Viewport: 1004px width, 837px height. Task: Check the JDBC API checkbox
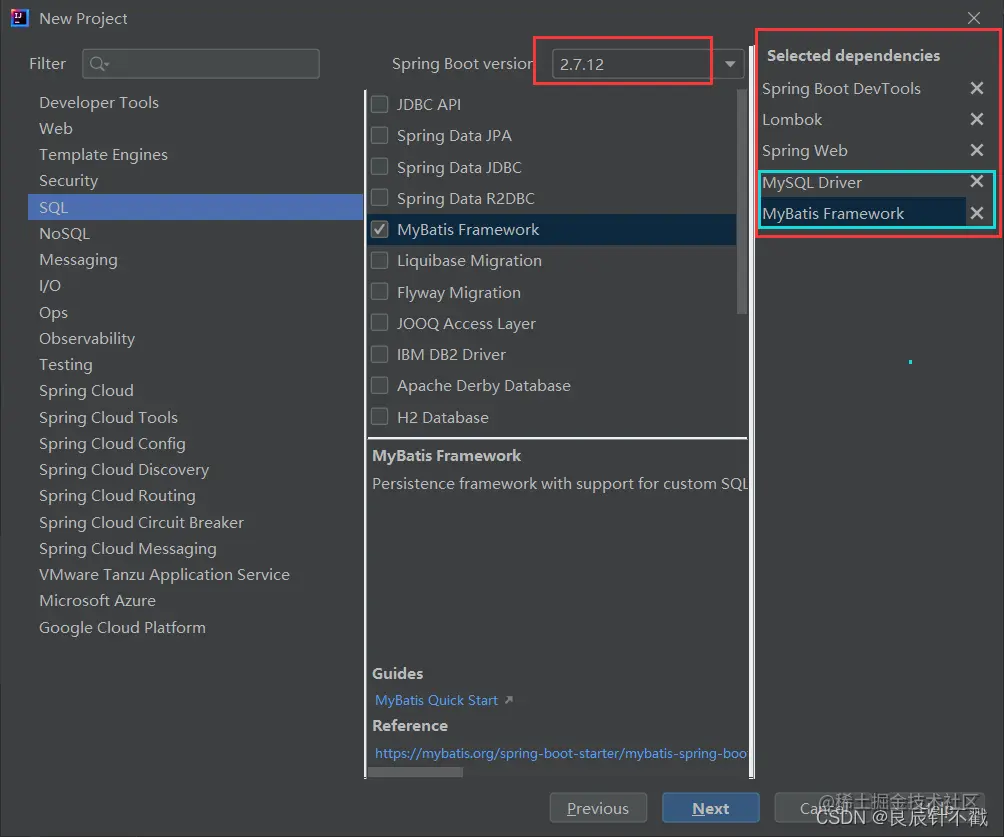pos(380,104)
